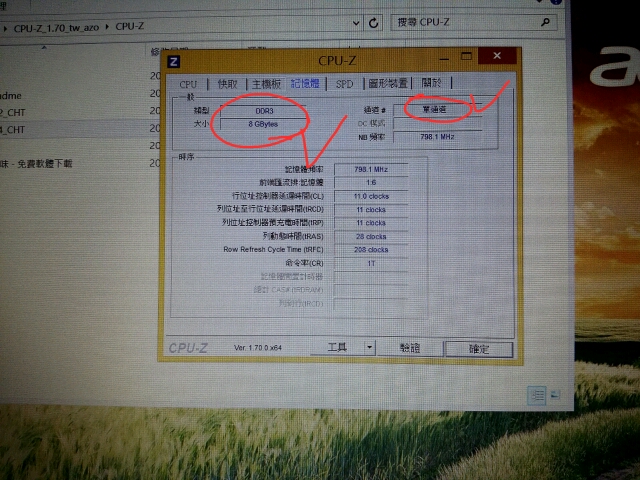Click CPU-Z_1.70_tw_azo in the address path

pos(56,28)
